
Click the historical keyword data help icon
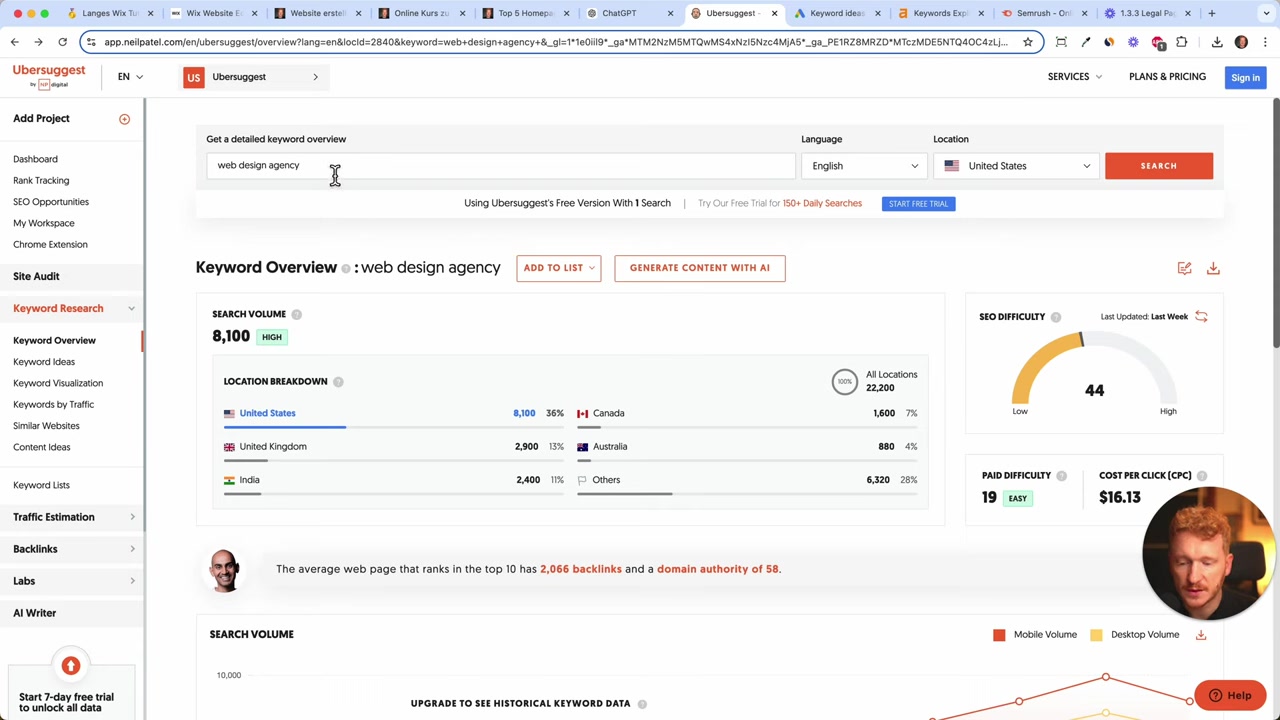click(642, 704)
